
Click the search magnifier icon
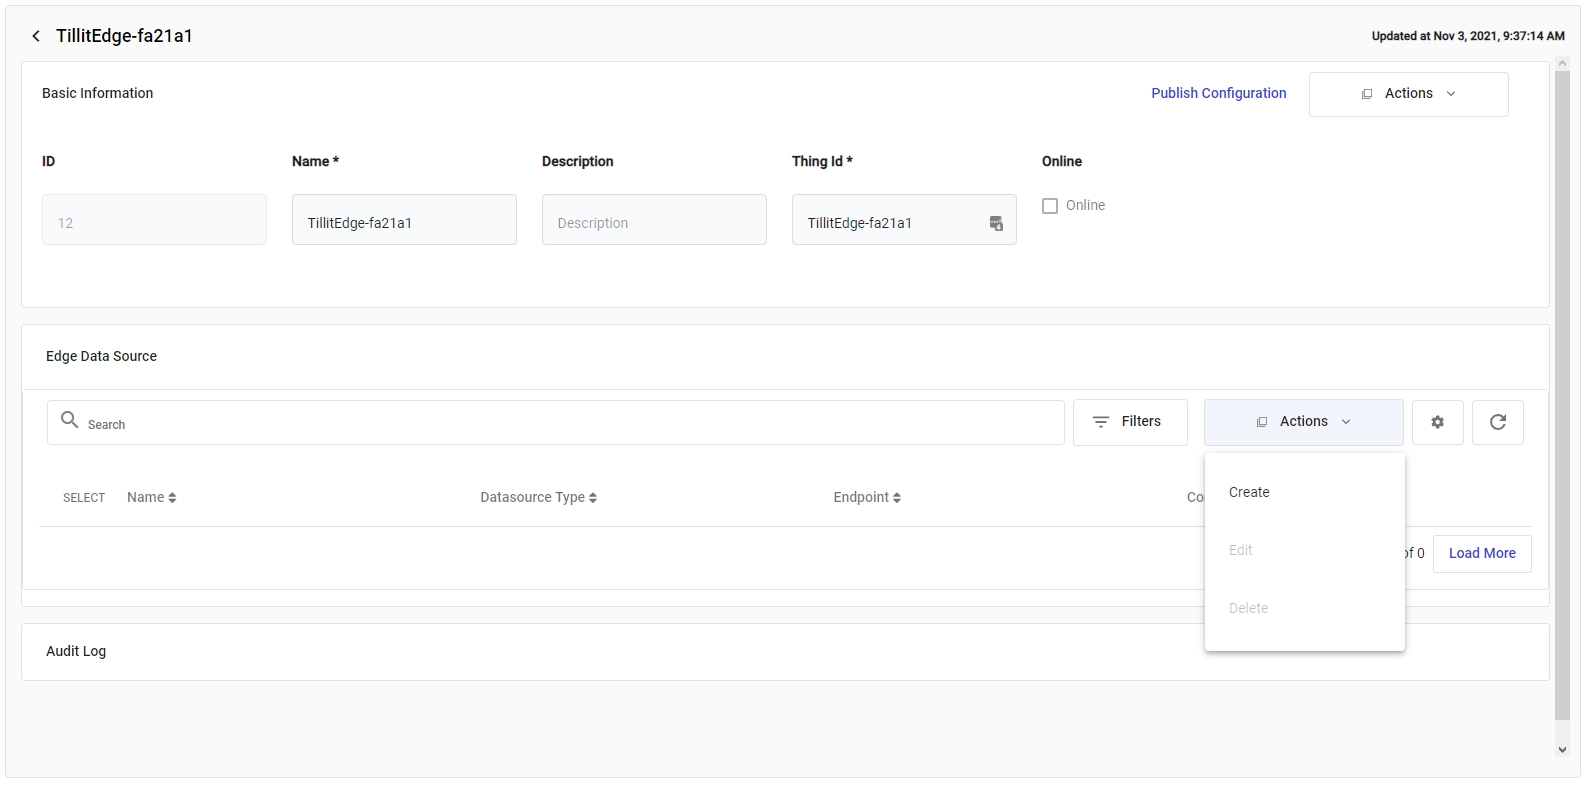tap(69, 420)
